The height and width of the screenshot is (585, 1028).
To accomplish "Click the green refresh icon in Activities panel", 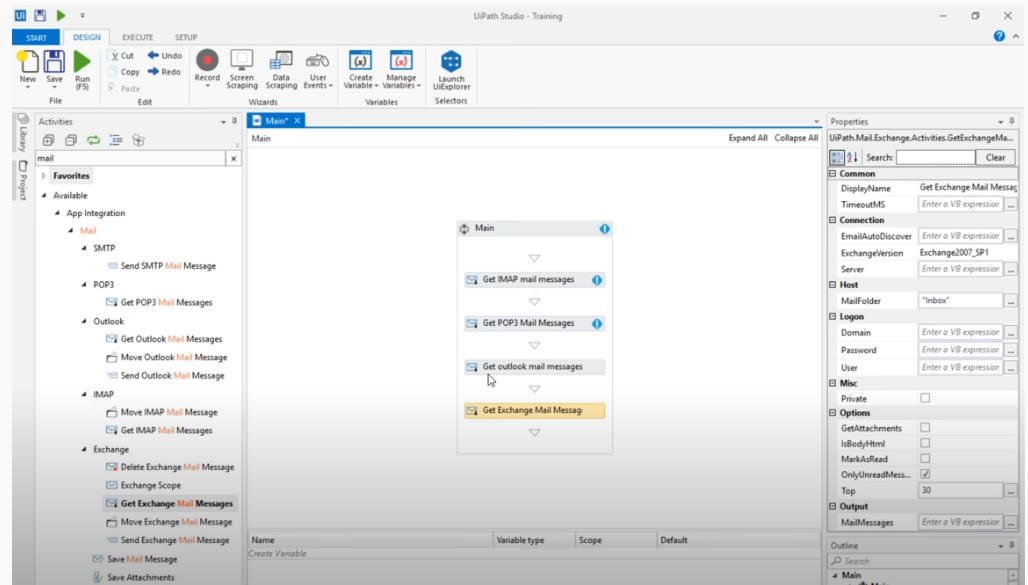I will point(93,140).
